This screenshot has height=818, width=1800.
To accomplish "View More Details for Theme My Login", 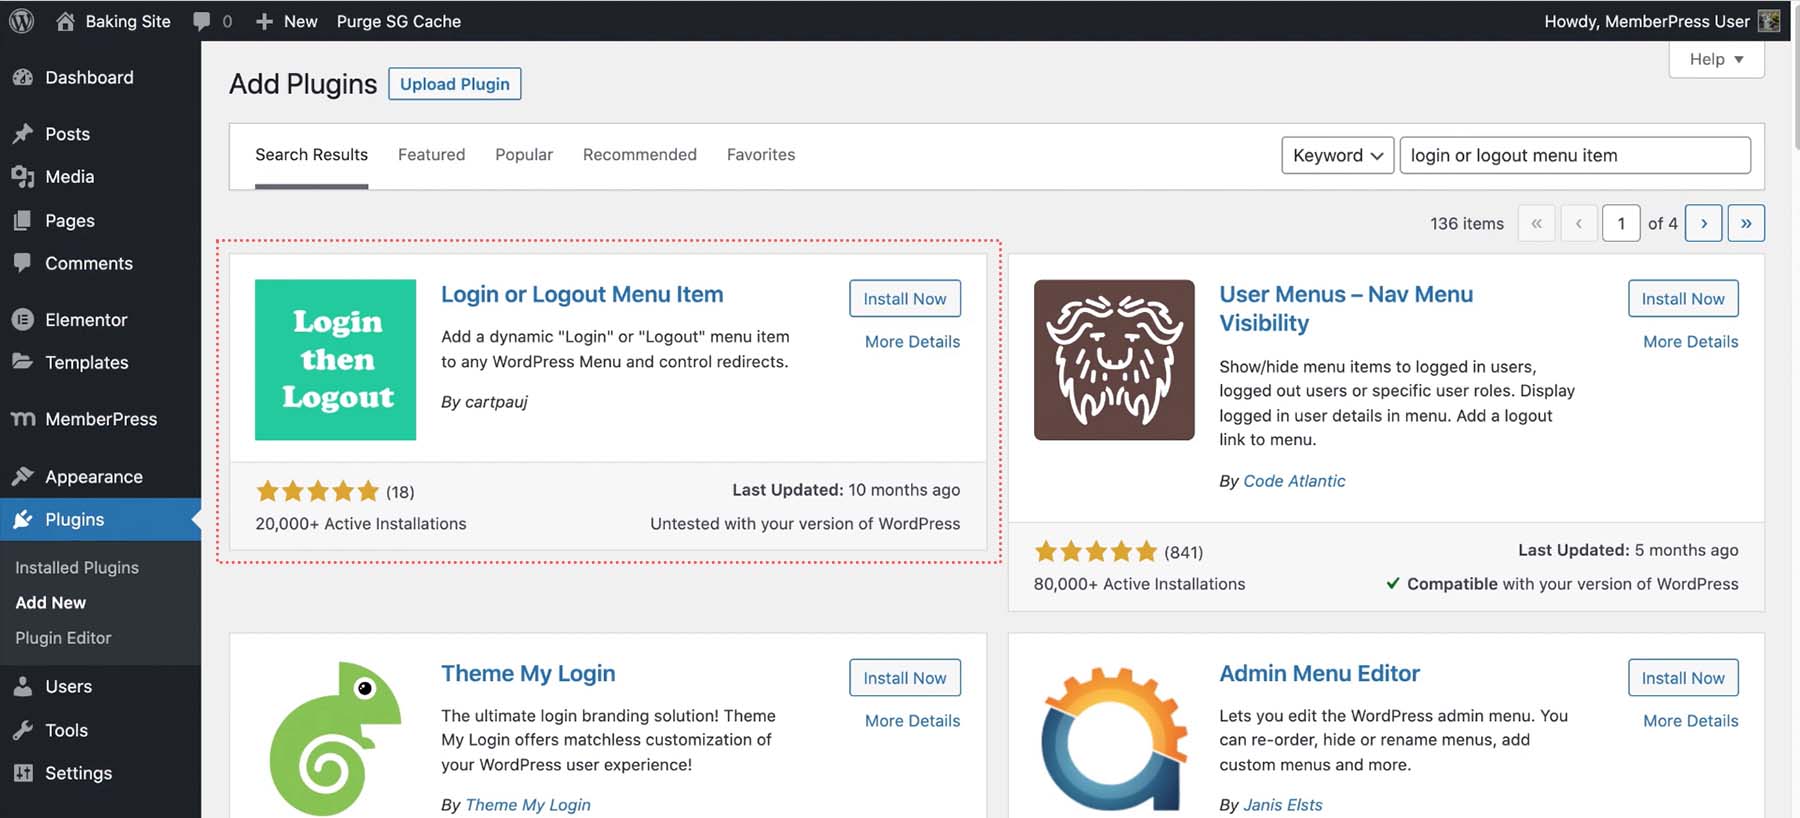I will point(912,721).
